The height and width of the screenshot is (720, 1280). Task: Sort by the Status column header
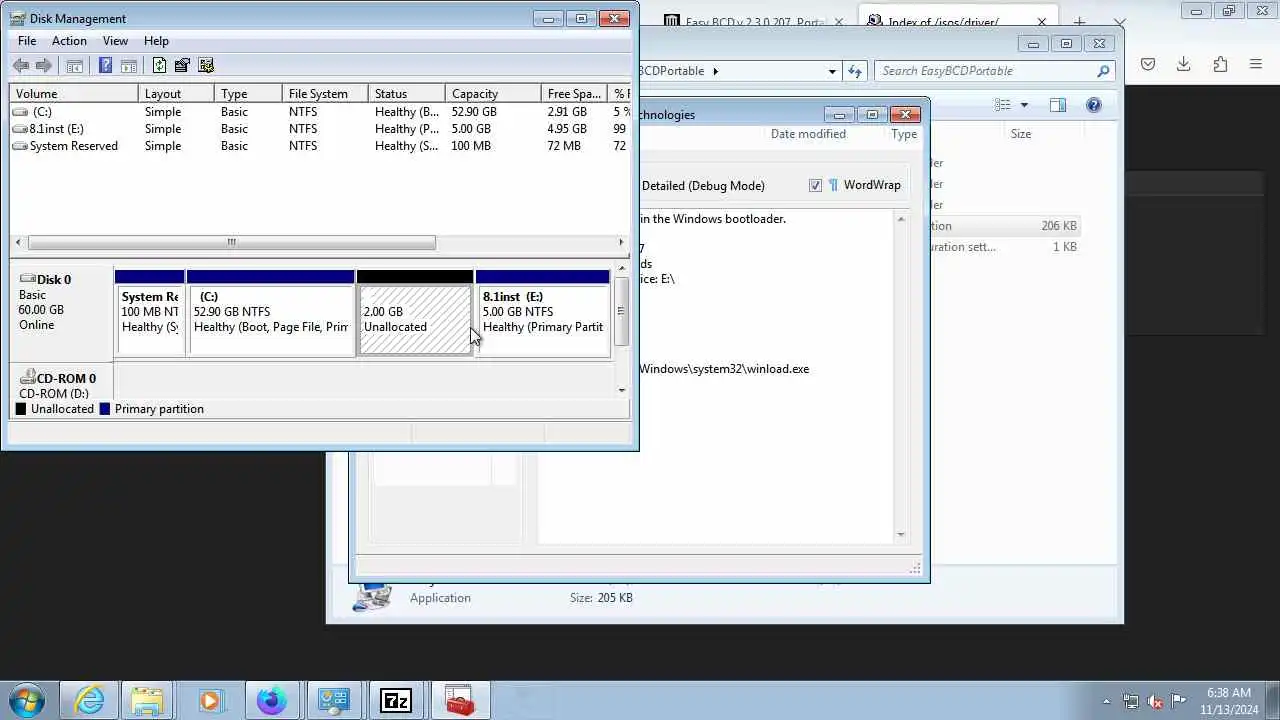pyautogui.click(x=407, y=94)
